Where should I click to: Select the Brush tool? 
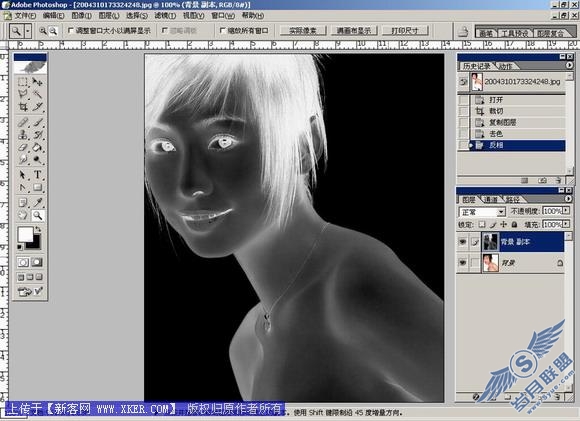(37, 122)
